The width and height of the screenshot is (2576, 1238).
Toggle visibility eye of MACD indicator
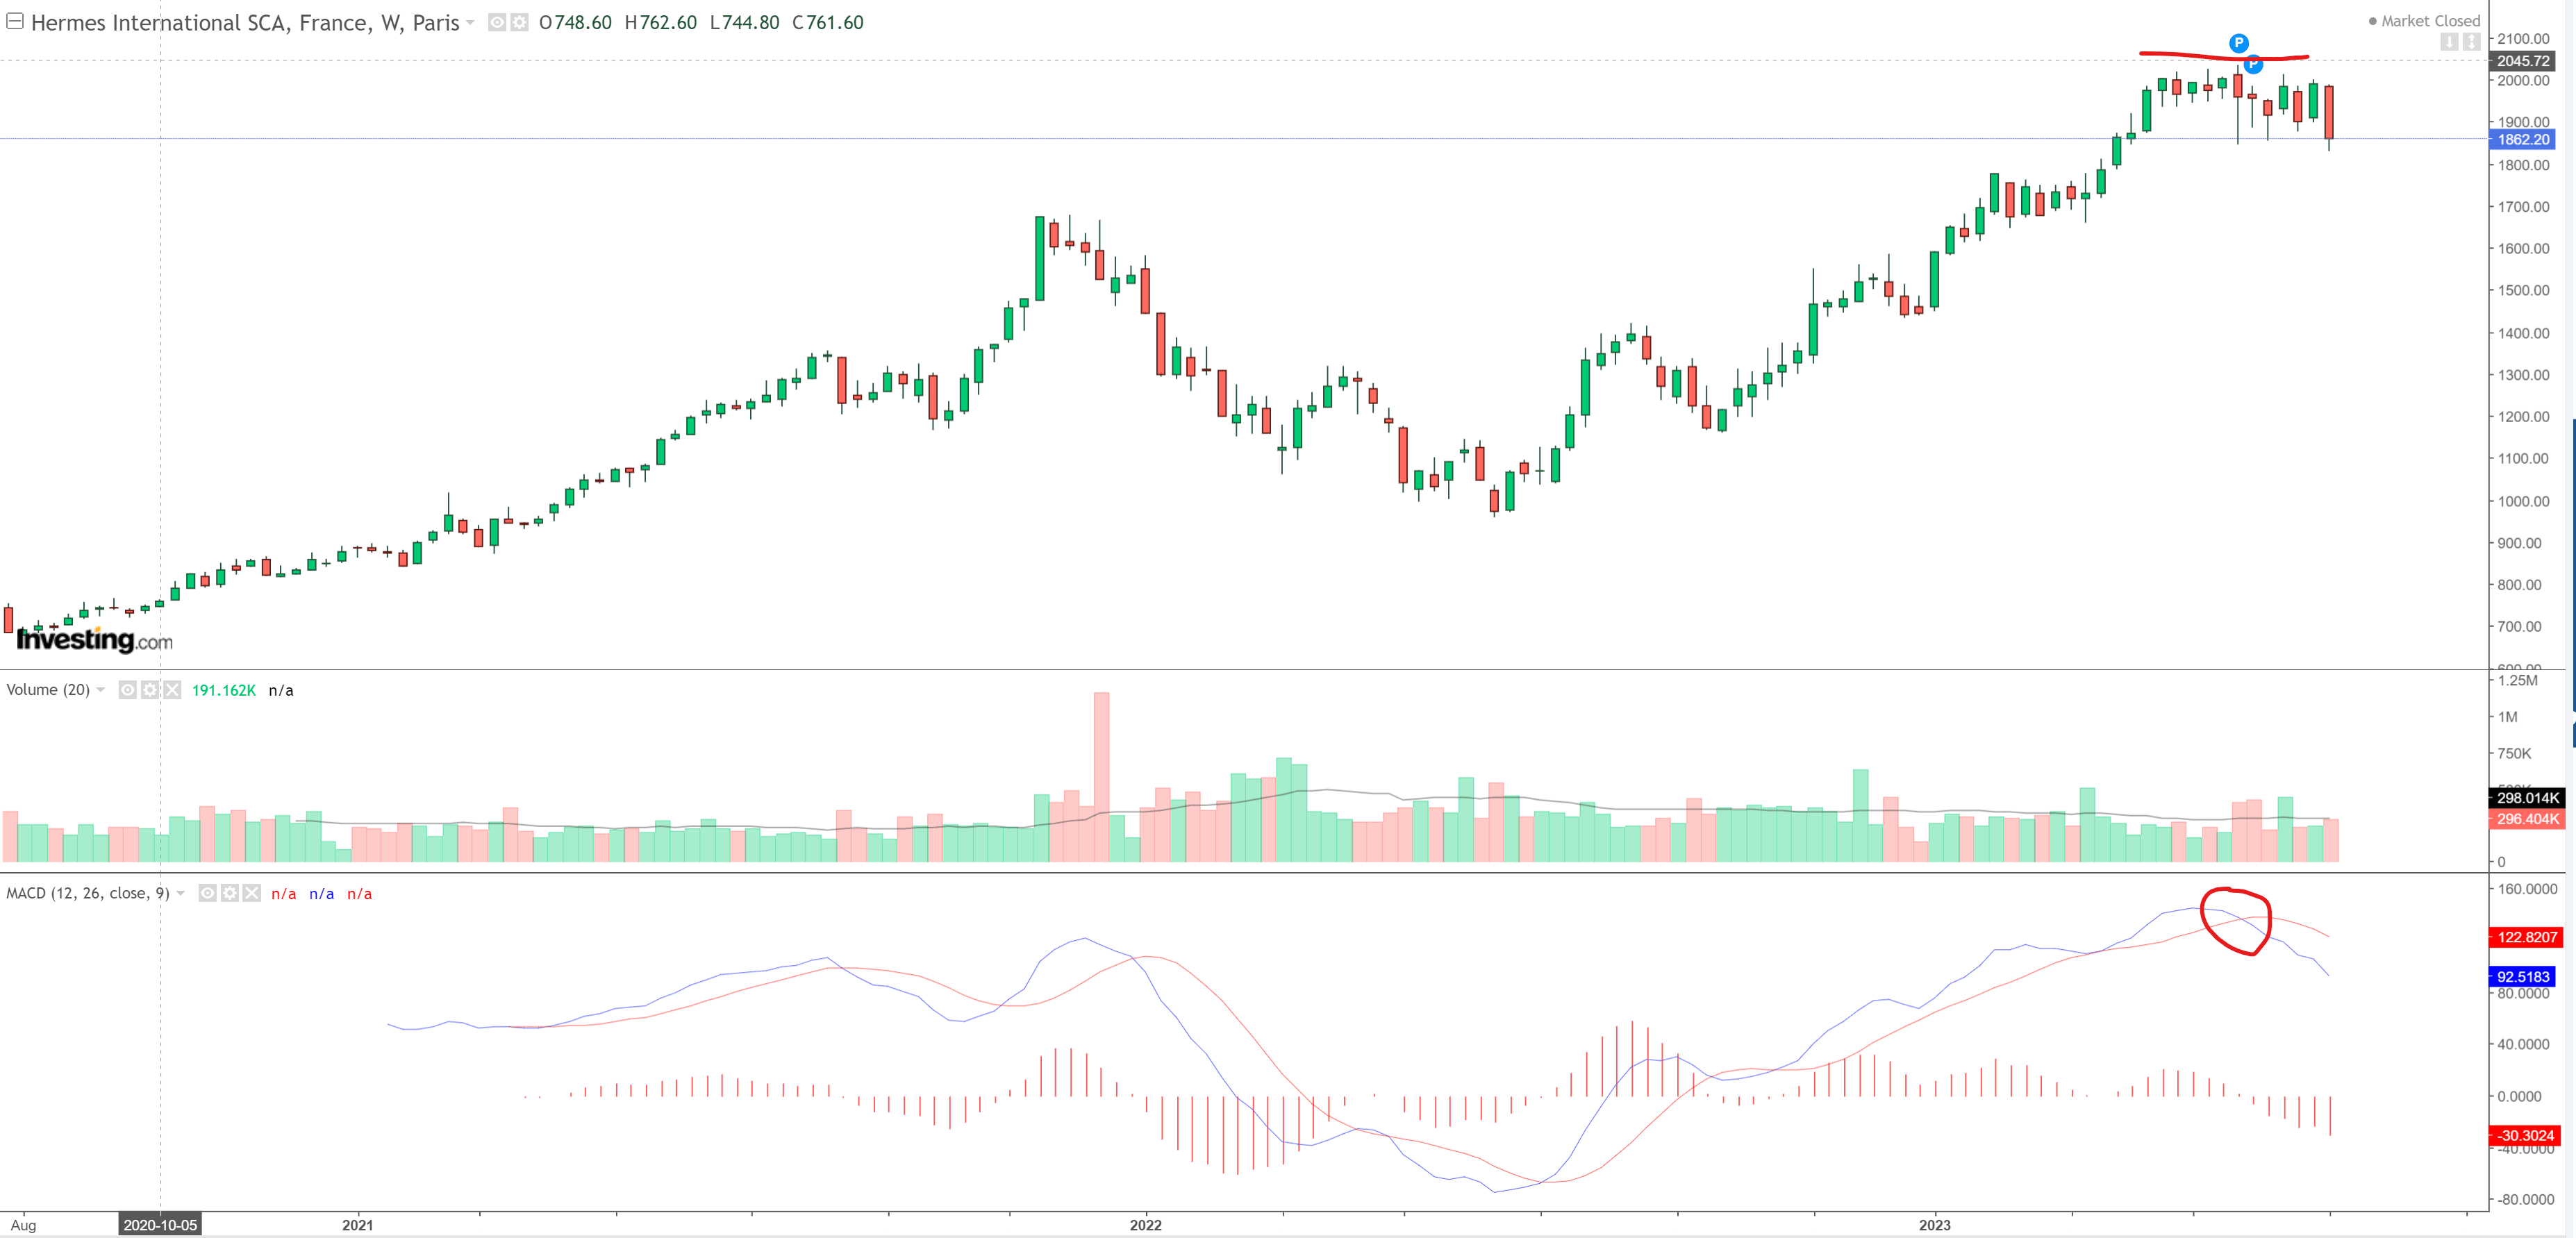[207, 893]
